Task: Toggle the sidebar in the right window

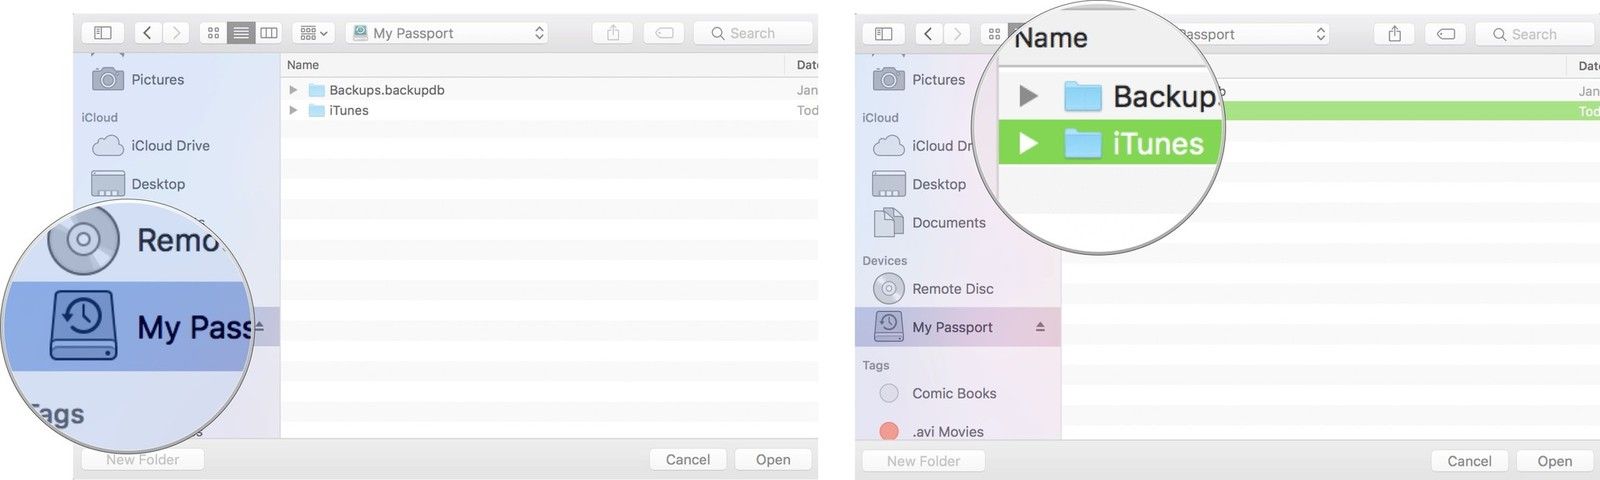Action: click(884, 34)
